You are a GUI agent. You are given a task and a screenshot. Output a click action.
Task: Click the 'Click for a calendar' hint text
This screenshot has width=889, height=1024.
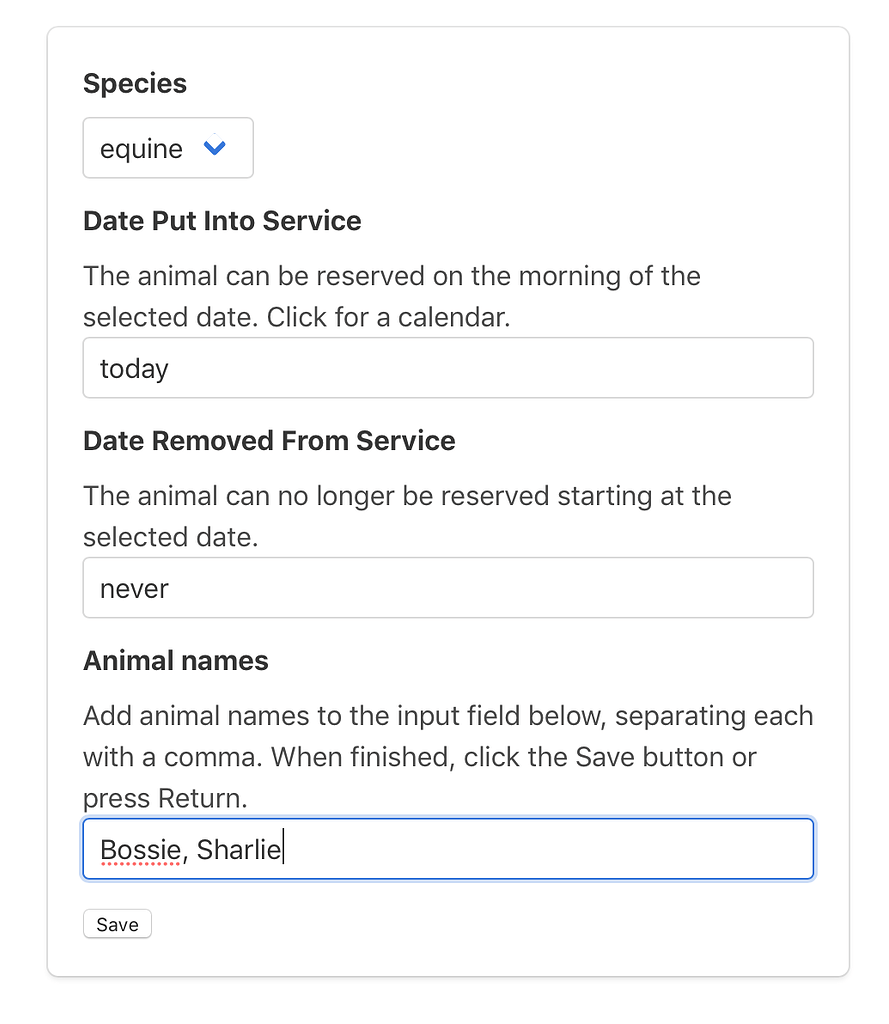click(388, 317)
